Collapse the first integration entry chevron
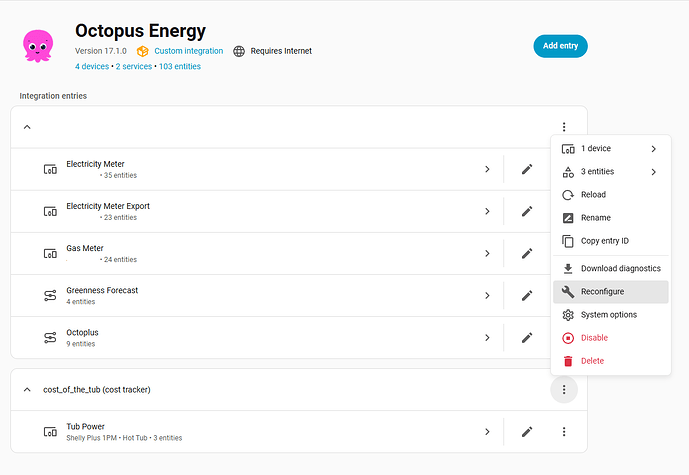The height and width of the screenshot is (475, 689). [27, 127]
